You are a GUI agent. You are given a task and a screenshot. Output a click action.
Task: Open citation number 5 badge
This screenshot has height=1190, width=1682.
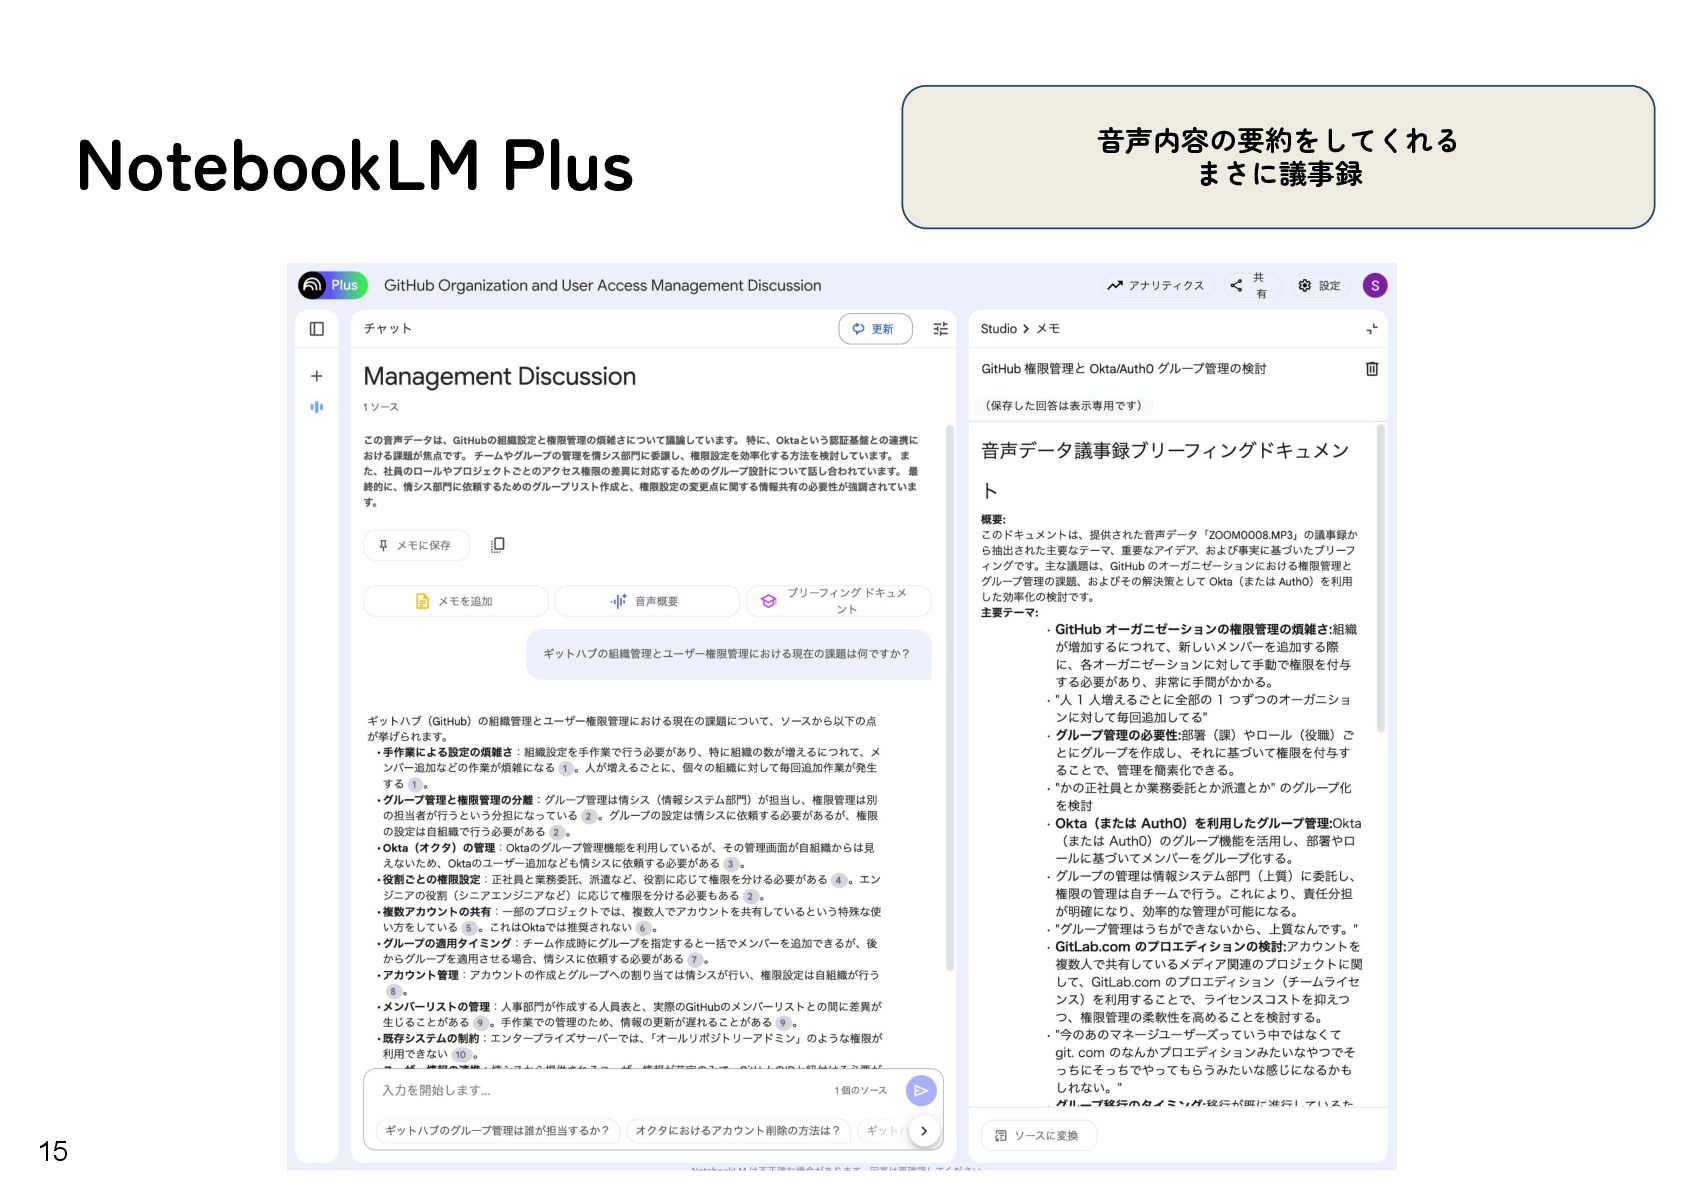pos(469,928)
